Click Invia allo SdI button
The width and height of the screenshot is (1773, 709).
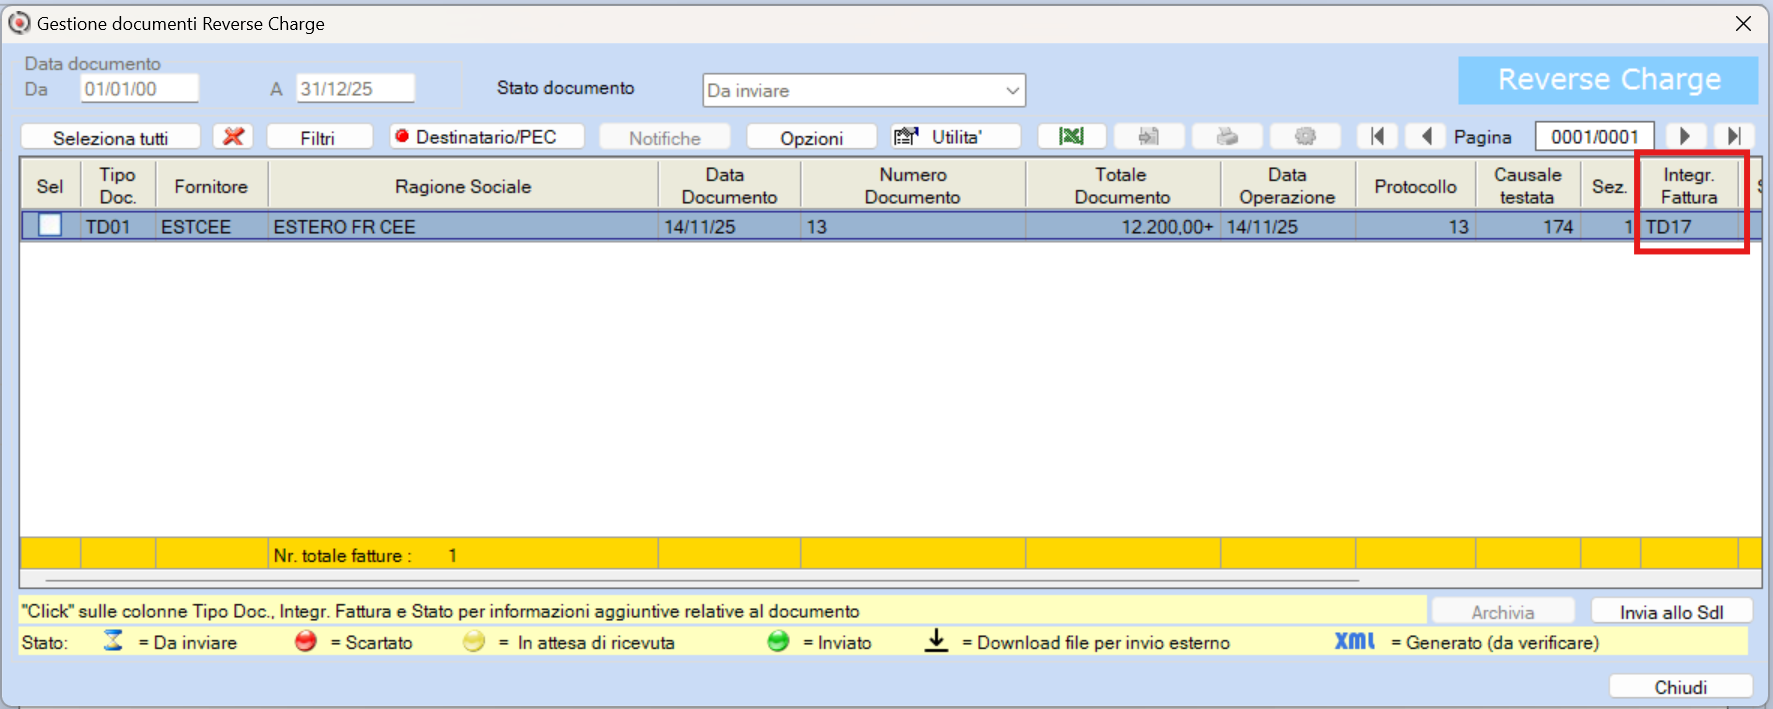(x=1671, y=612)
